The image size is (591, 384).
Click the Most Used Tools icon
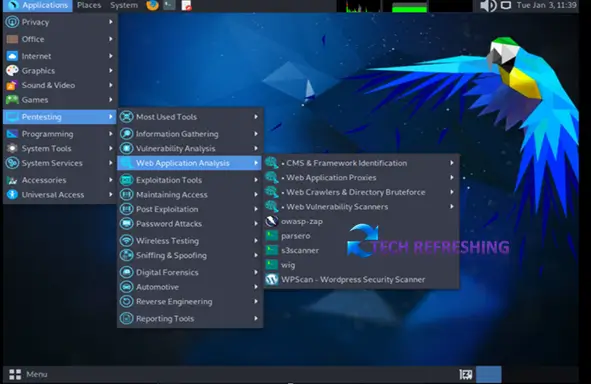[x=127, y=117]
